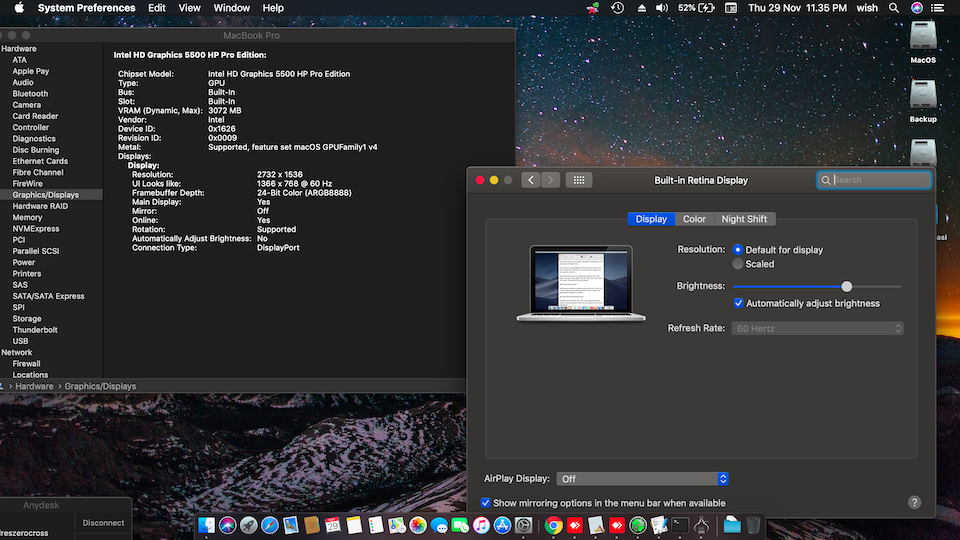Screen dimensions: 960x540
Task: Open Photos pinwheel icon in Dock
Action: click(418, 525)
